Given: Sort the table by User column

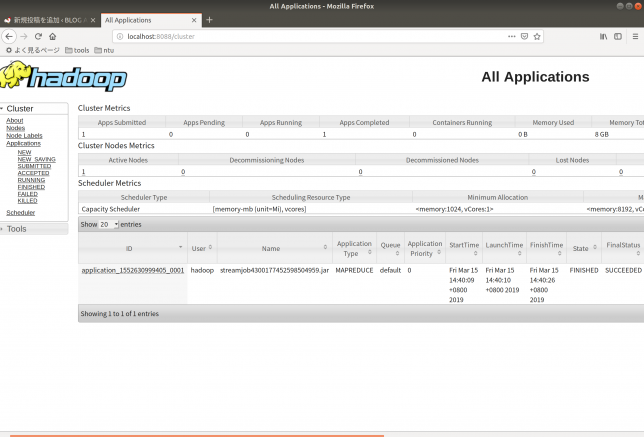Looking at the screenshot, I should 198,247.
